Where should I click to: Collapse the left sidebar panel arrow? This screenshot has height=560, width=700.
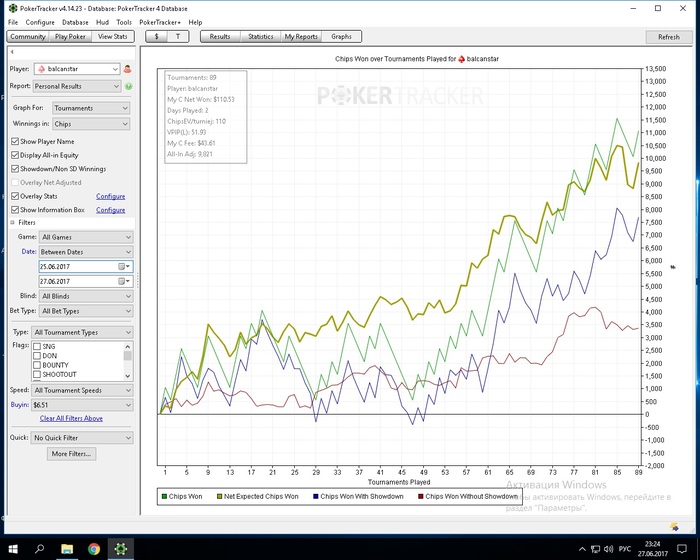pos(10,52)
